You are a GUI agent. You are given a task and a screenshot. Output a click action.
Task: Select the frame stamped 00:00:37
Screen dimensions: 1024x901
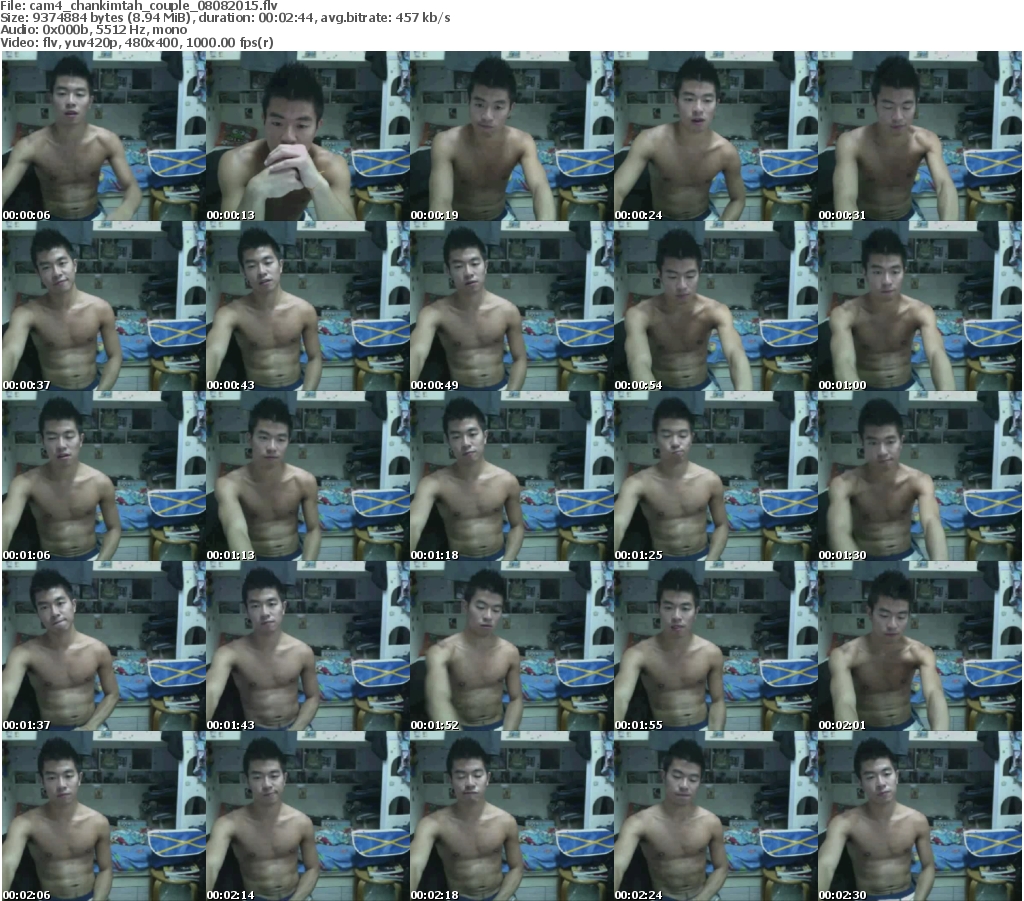(x=104, y=306)
